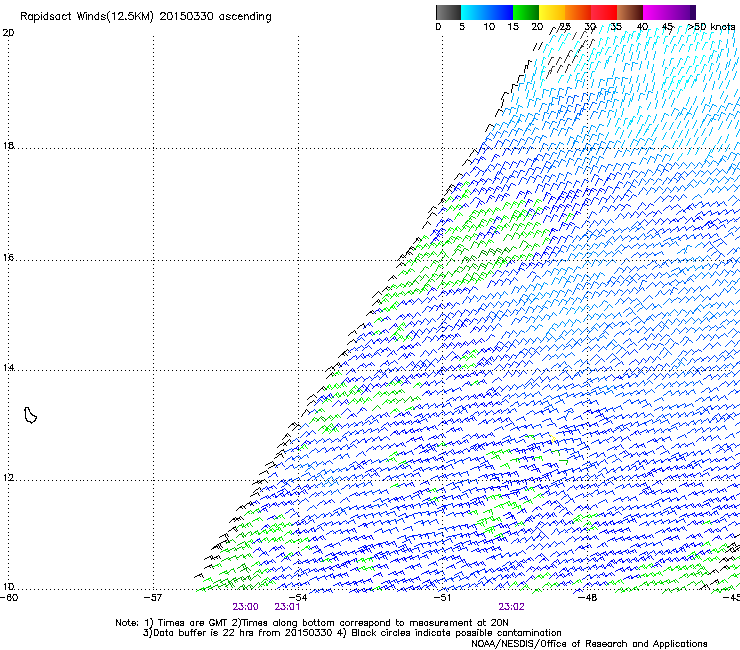Pick the yellow 20-25 knots legend color

coord(552,12)
